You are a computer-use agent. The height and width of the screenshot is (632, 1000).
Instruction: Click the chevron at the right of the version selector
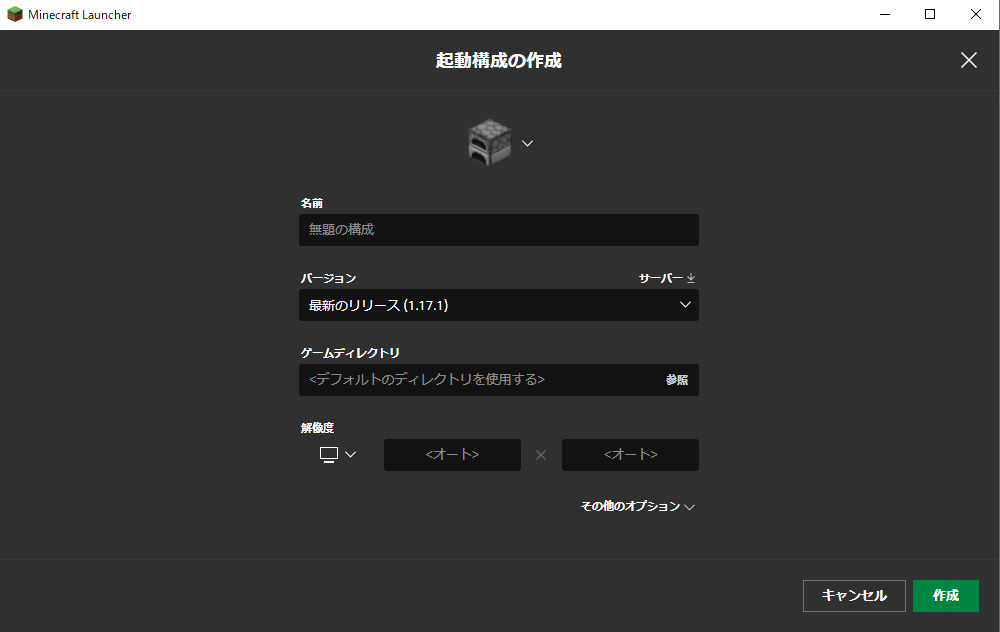point(686,305)
